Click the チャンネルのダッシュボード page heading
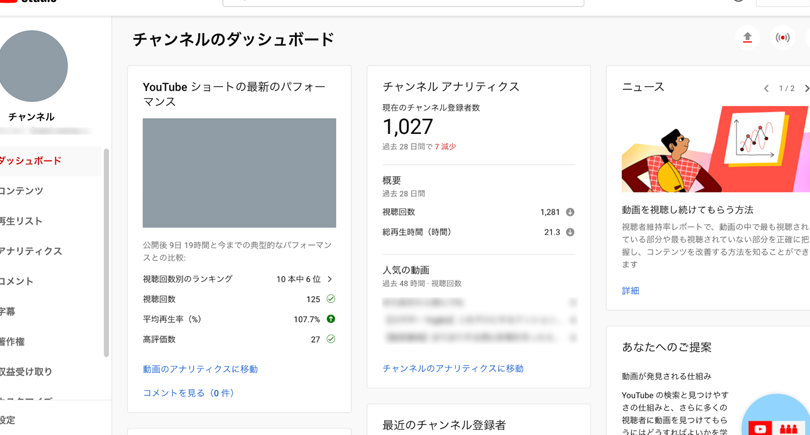The width and height of the screenshot is (810, 435). coord(233,39)
